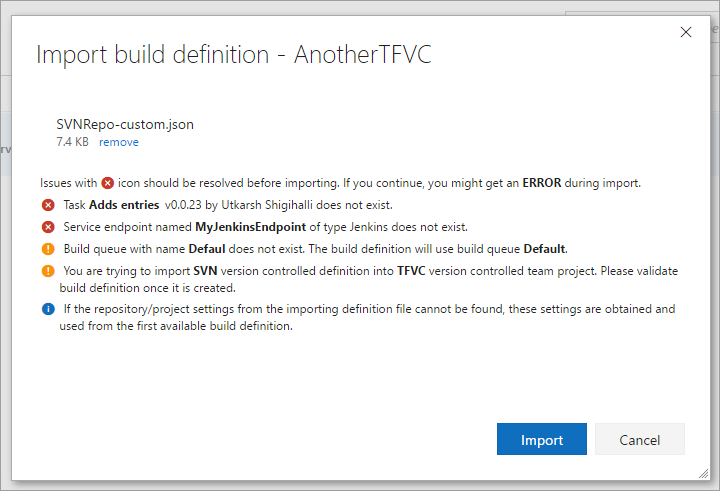Click the bold 'Defaul' build queue name

pyautogui.click(x=209, y=249)
